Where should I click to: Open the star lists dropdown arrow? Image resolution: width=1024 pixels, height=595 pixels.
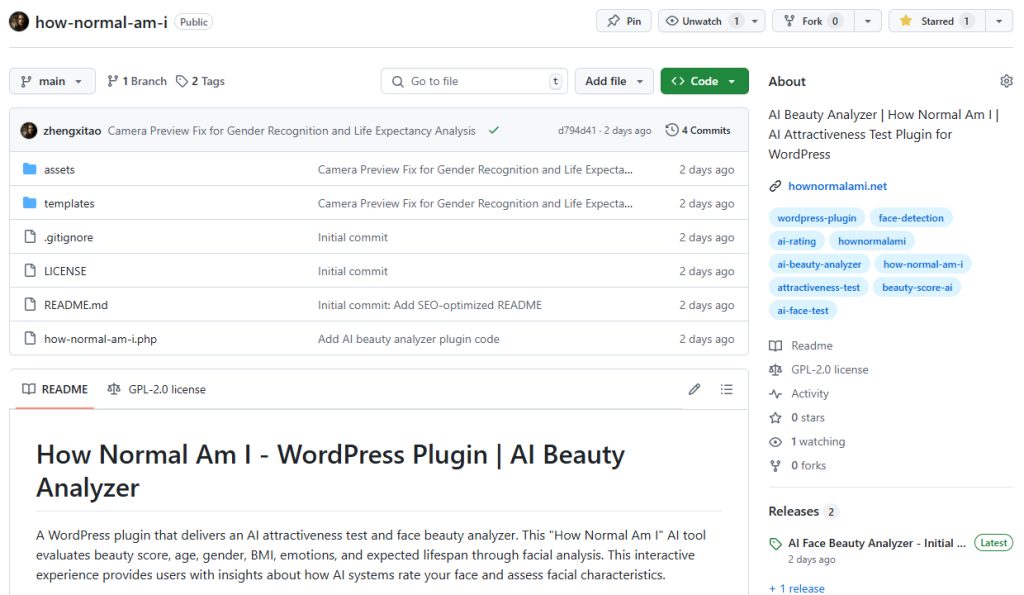[x=999, y=21]
